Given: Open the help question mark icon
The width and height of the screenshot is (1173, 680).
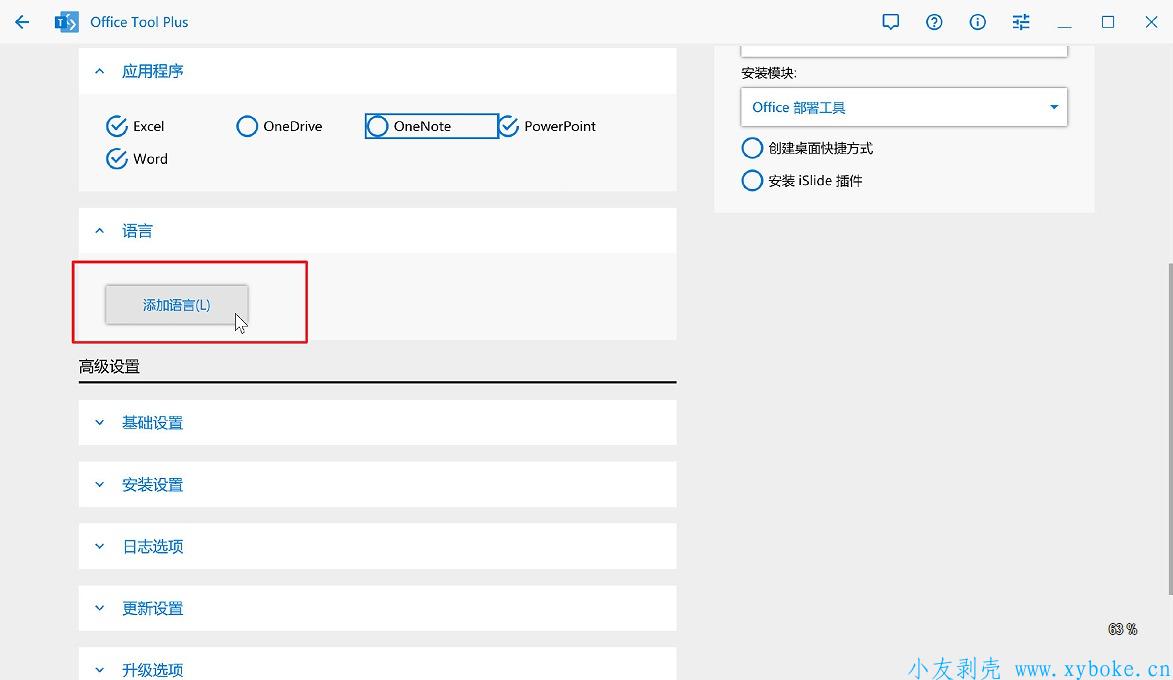Looking at the screenshot, I should click(x=934, y=22).
